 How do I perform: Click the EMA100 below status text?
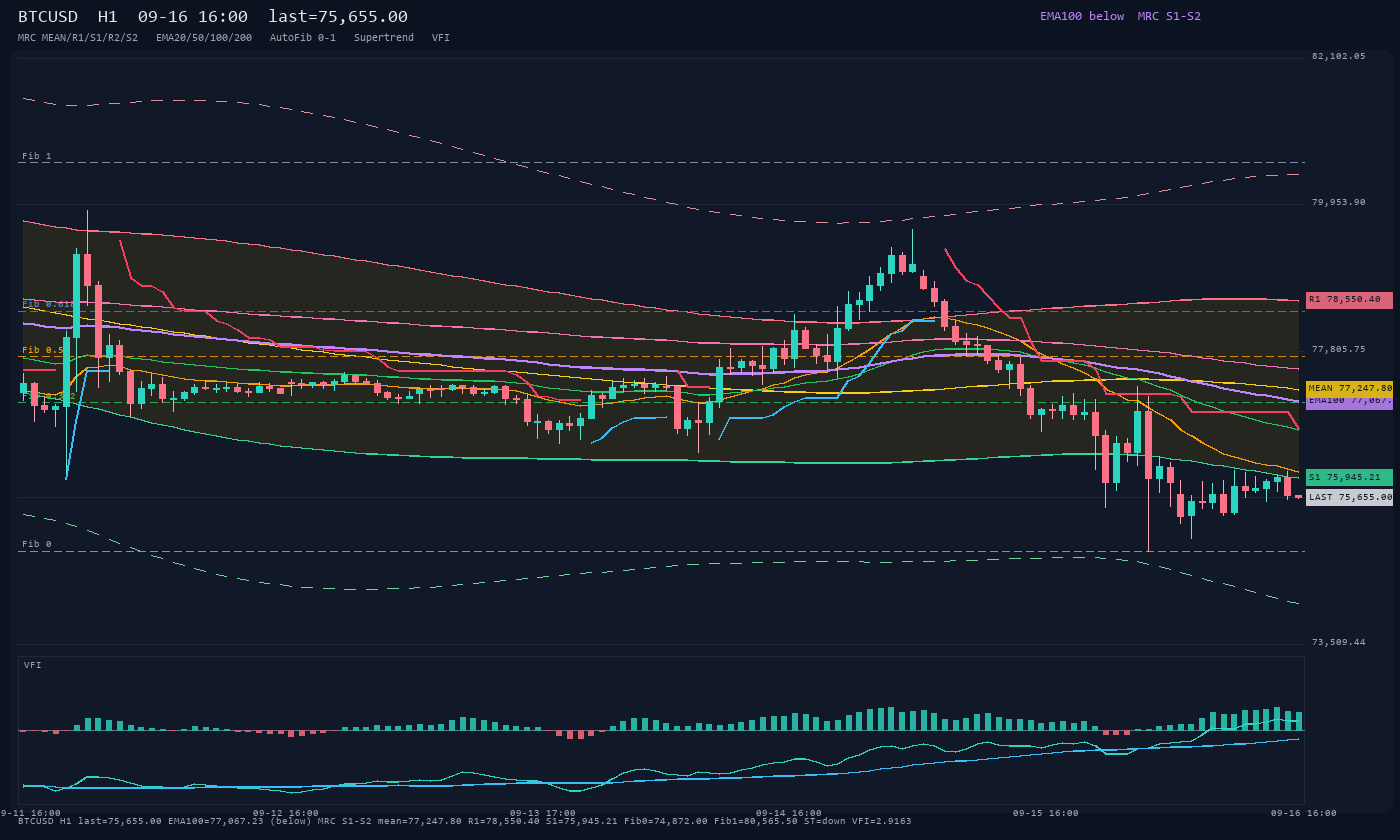pyautogui.click(x=1082, y=16)
